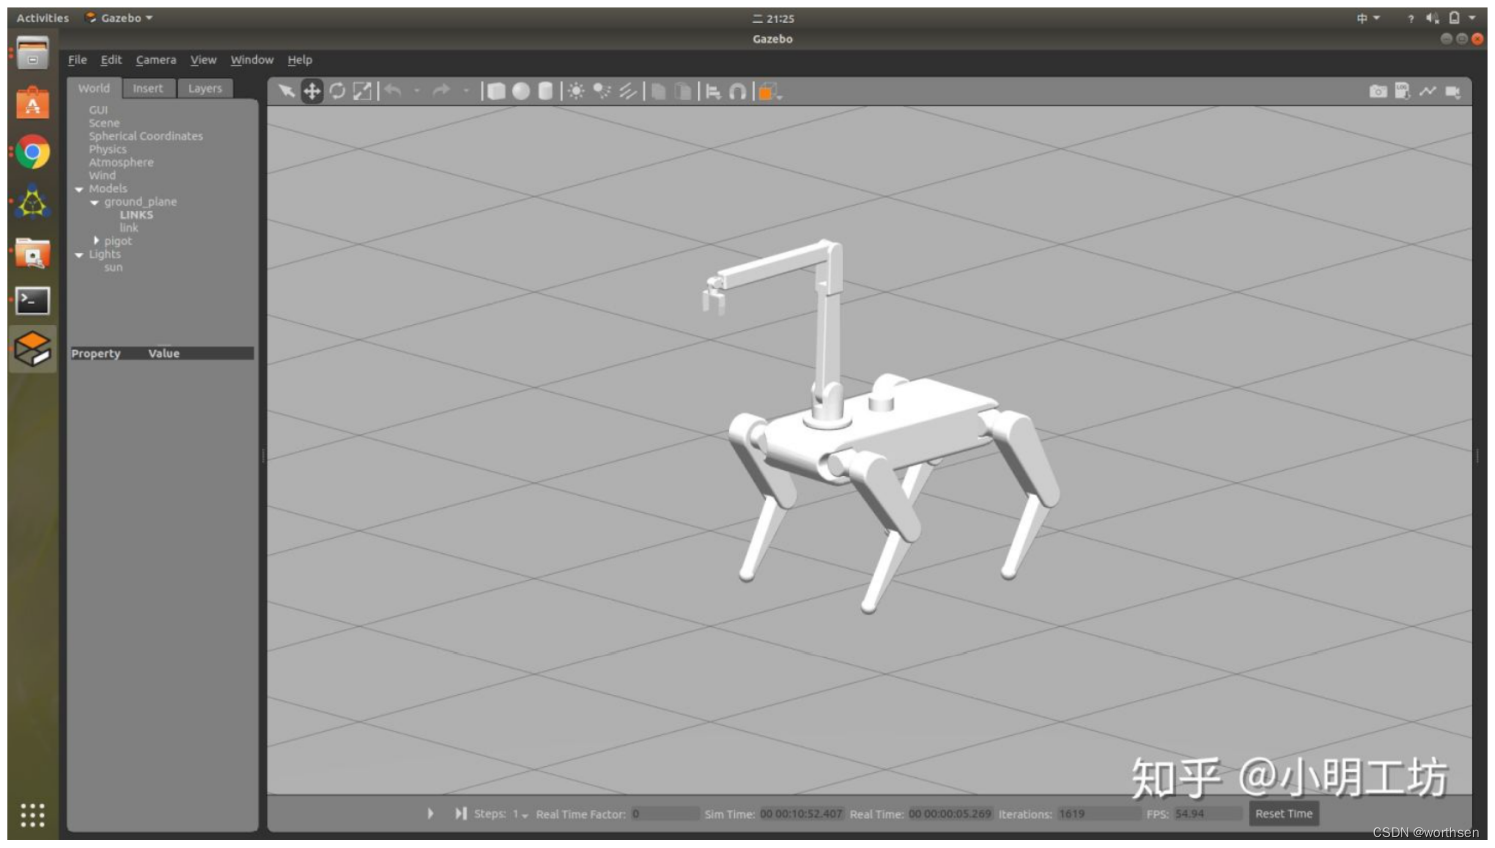1495x848 pixels.
Task: Open the plot graph tool
Action: point(1427,91)
